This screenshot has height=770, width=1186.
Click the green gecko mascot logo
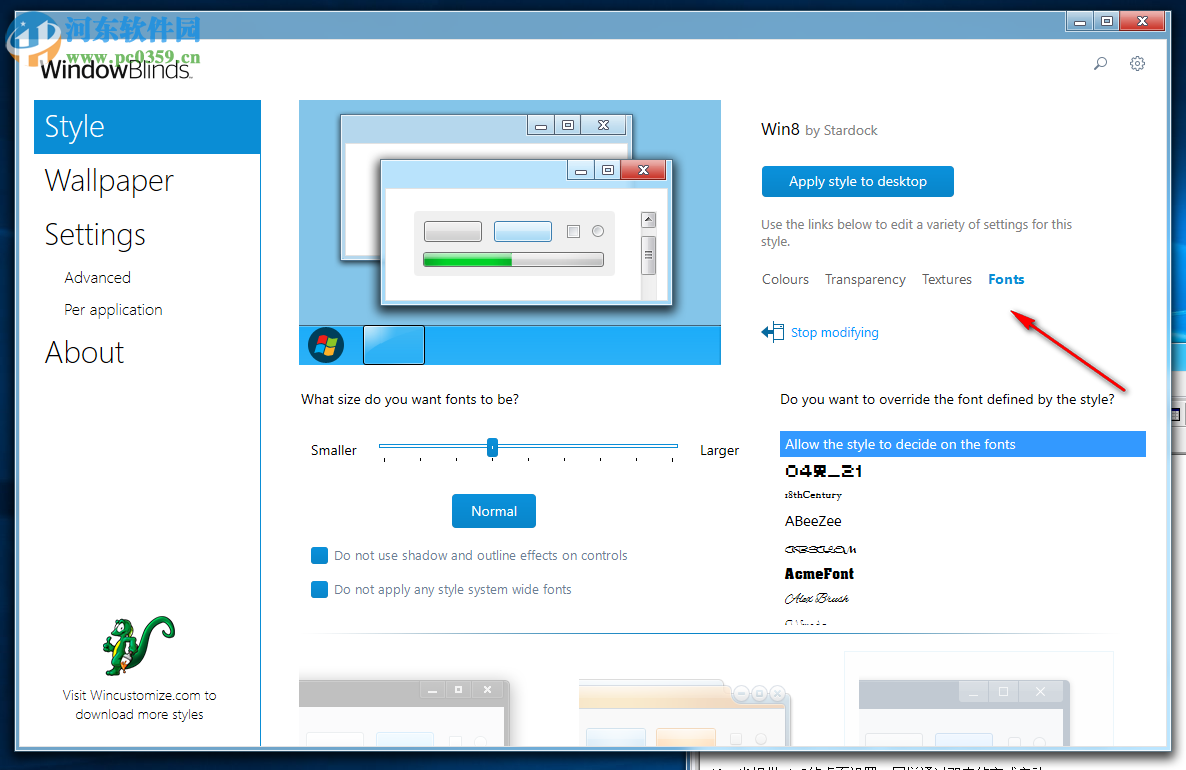coord(138,646)
